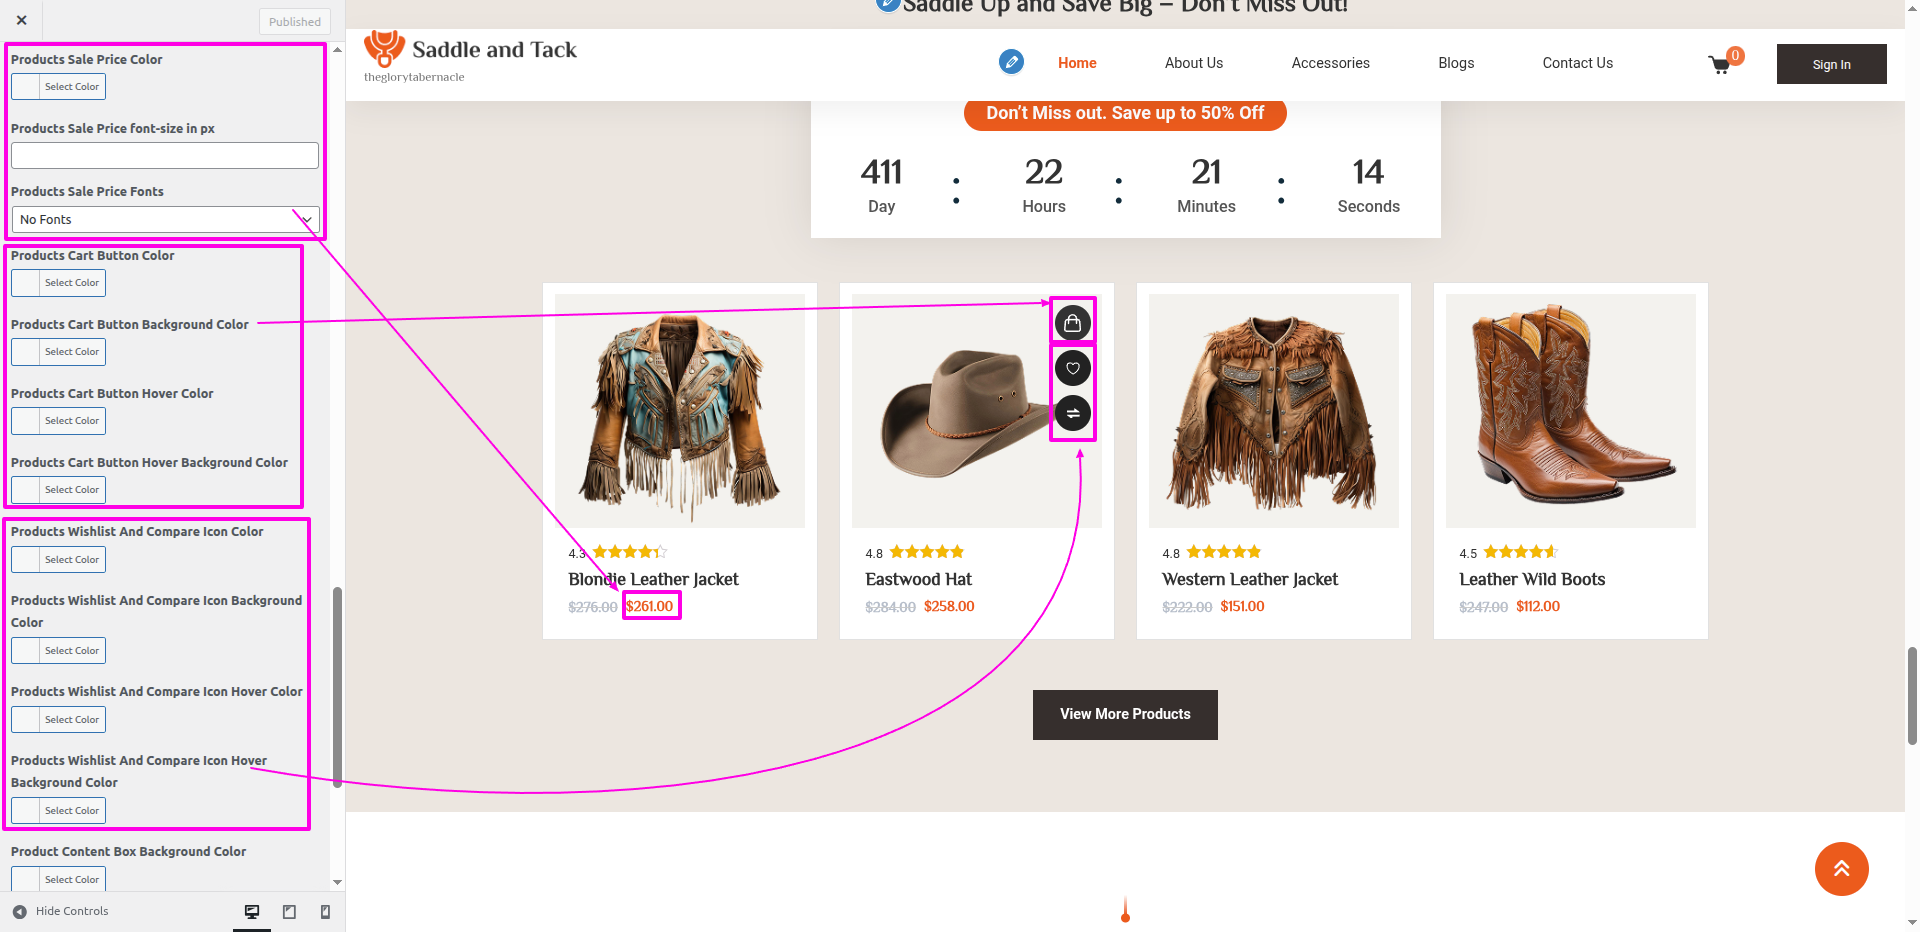Open Products Cart Button Background Color picker

pyautogui.click(x=58, y=352)
